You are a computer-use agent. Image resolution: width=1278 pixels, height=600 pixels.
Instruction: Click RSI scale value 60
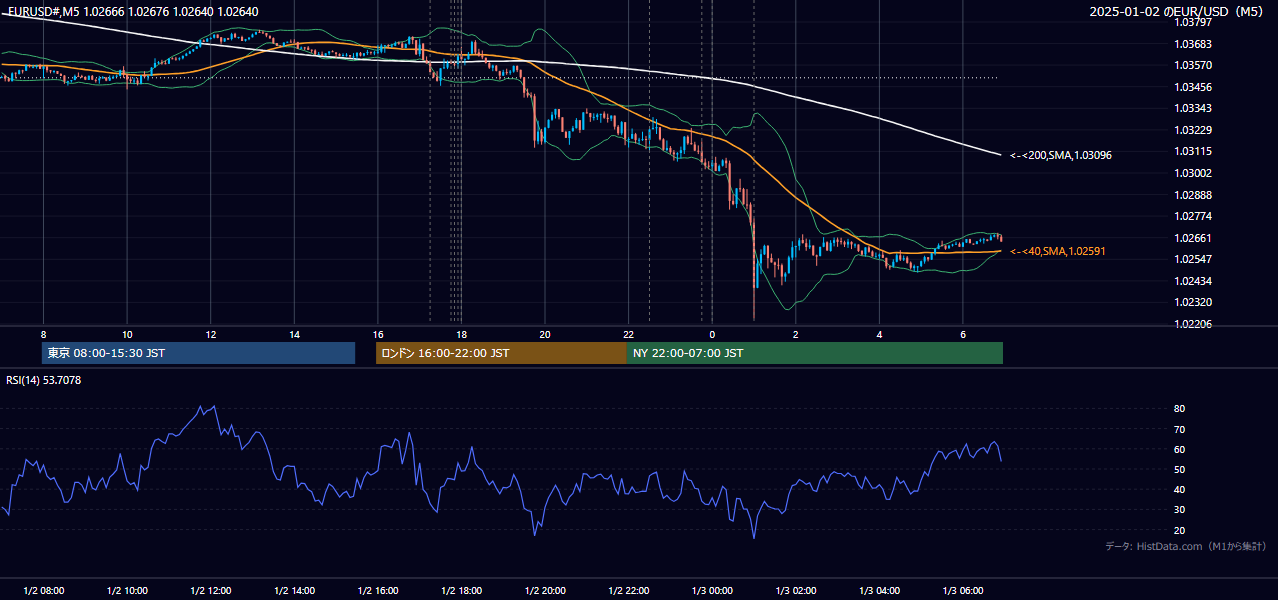1180,449
